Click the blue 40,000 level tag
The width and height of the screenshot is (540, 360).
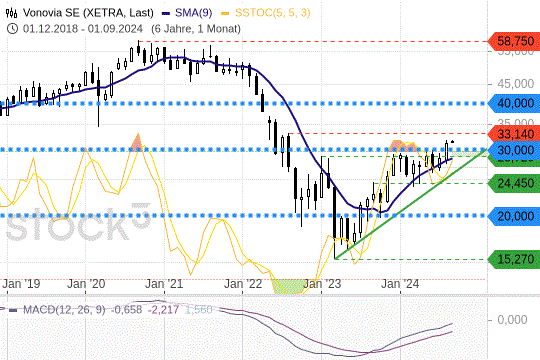514,103
